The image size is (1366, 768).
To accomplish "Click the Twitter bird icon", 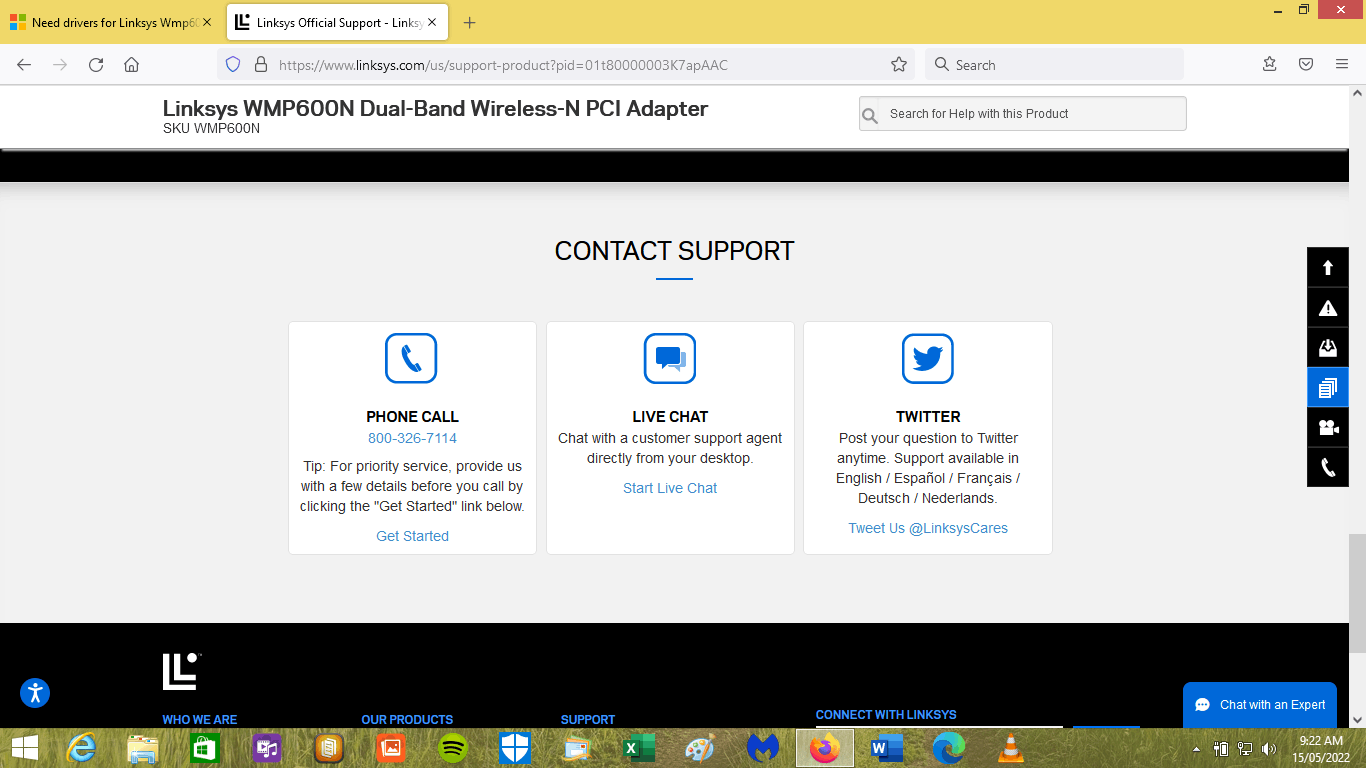I will click(x=928, y=358).
